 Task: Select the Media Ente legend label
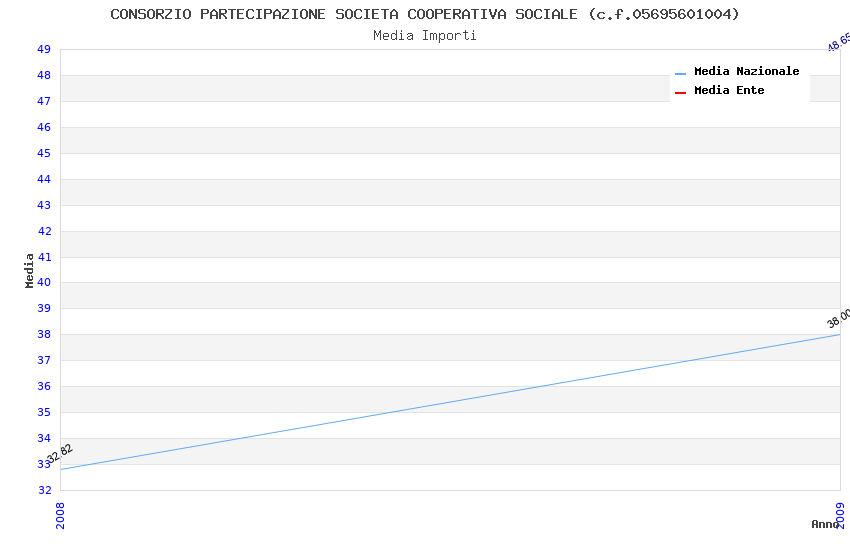[729, 90]
